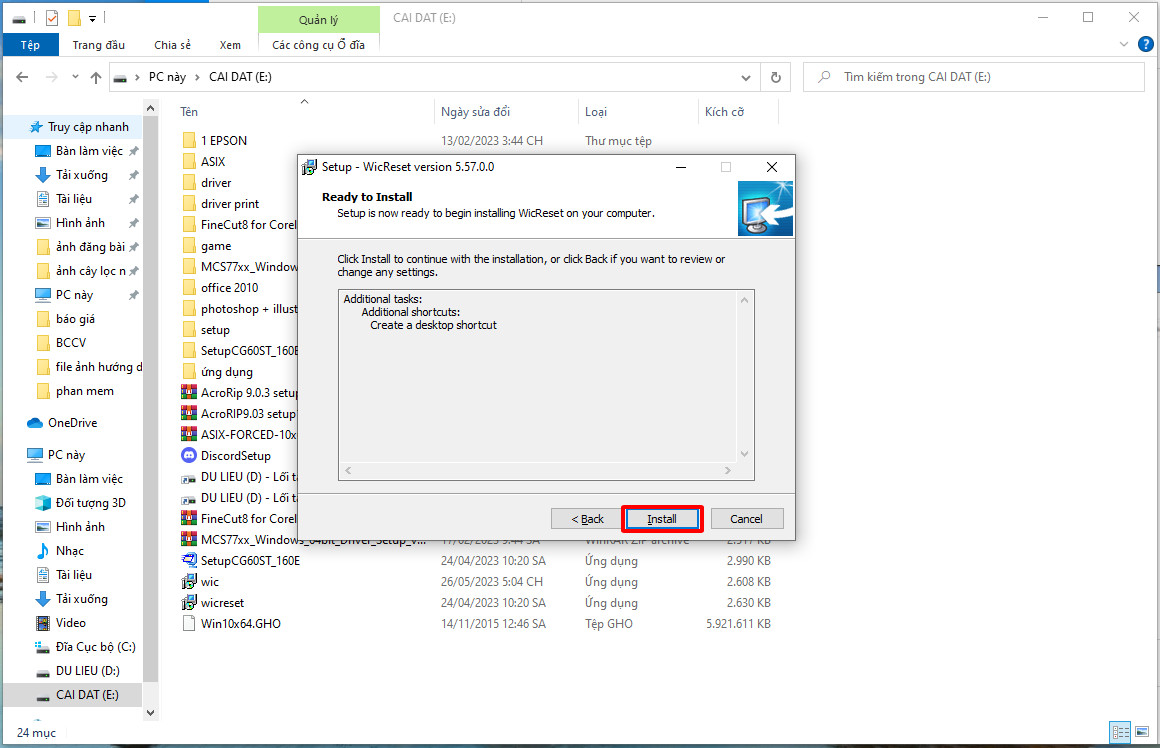Sort by the Loại column header
The height and width of the screenshot is (748, 1160).
[x=596, y=112]
